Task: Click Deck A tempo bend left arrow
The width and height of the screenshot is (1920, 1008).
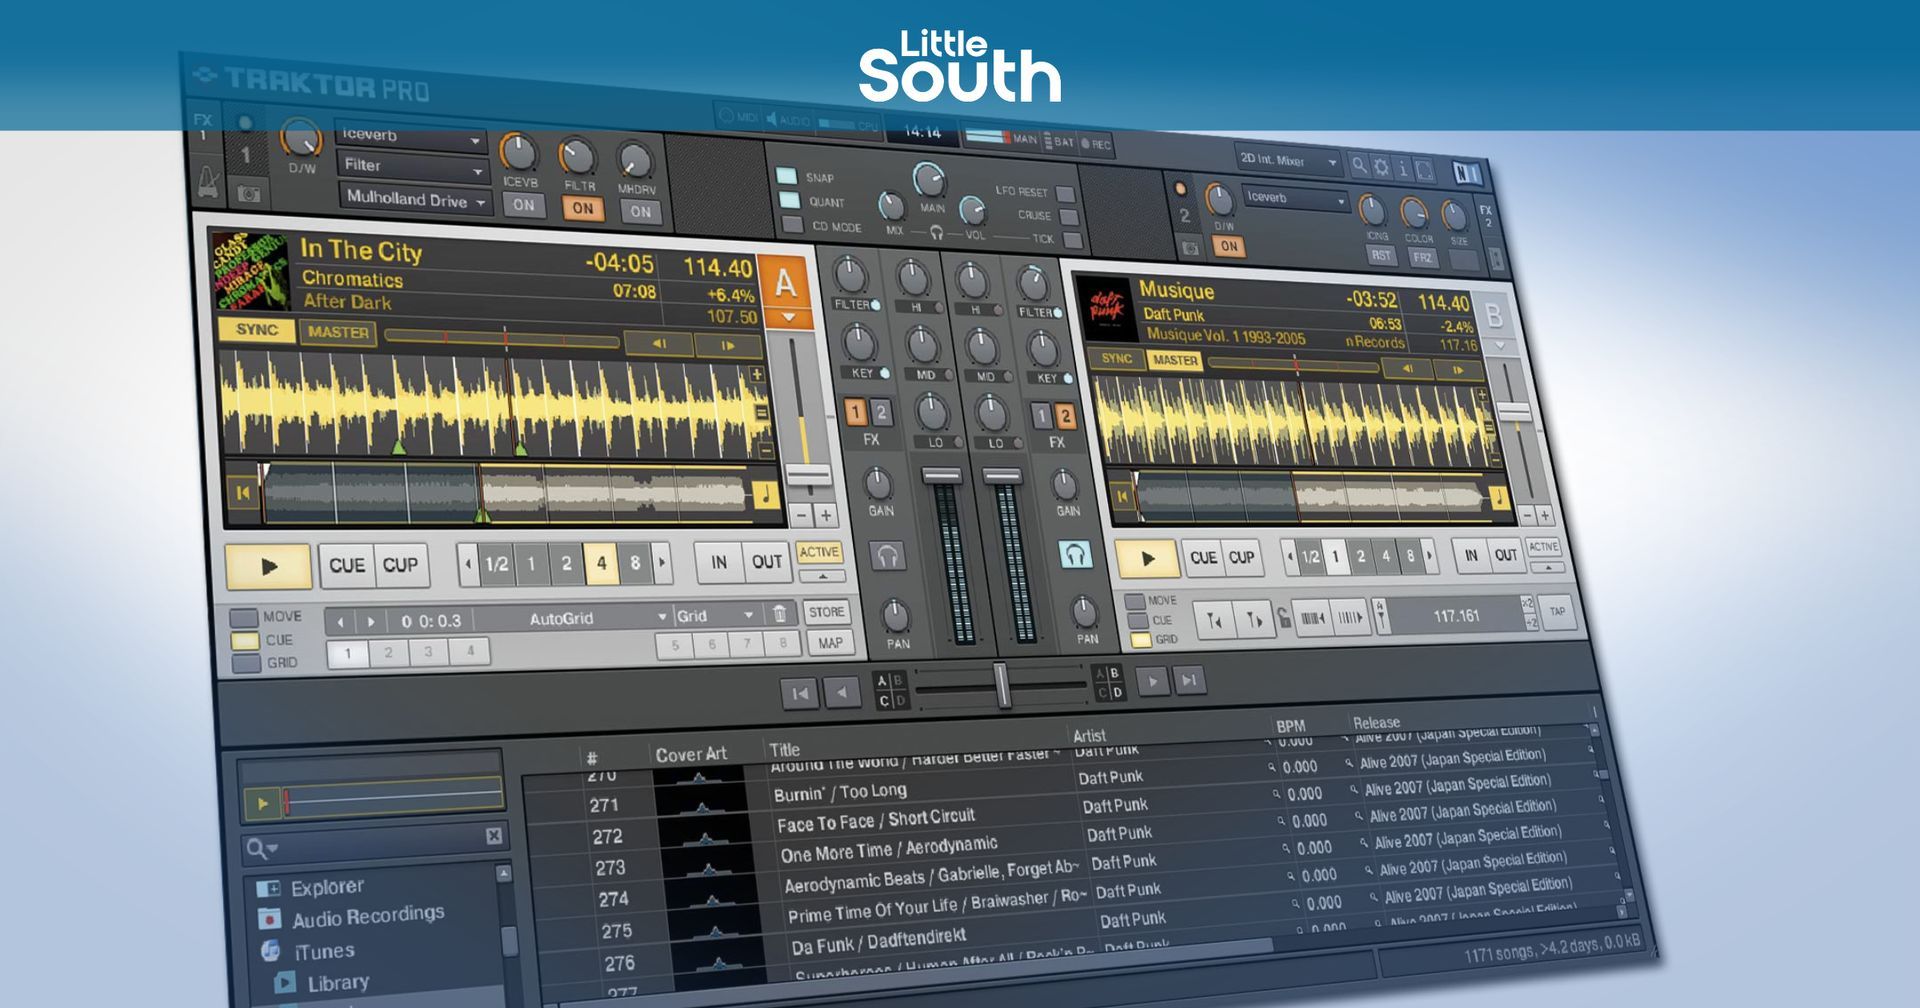Action: [x=659, y=343]
